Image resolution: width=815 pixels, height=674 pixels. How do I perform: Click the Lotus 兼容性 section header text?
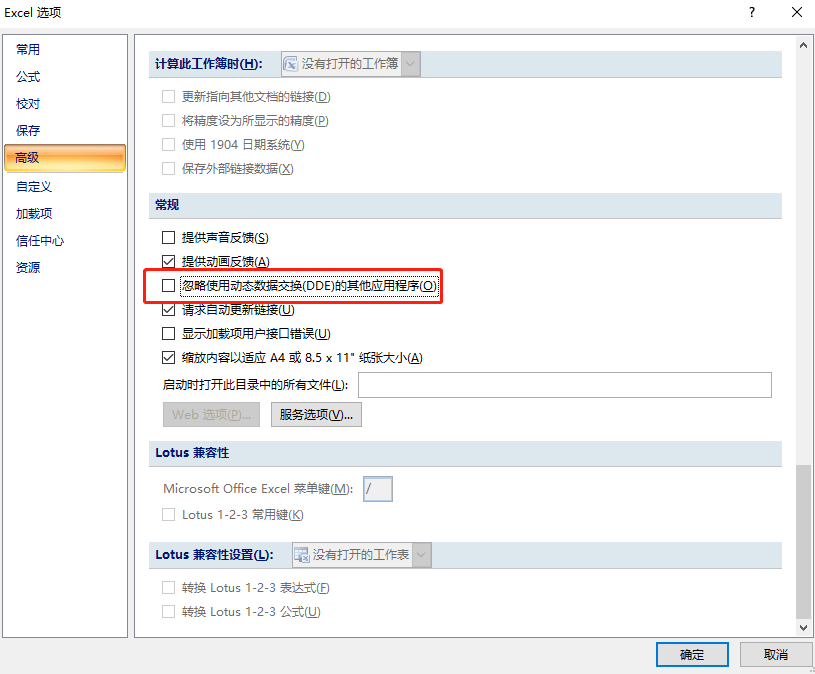(192, 453)
